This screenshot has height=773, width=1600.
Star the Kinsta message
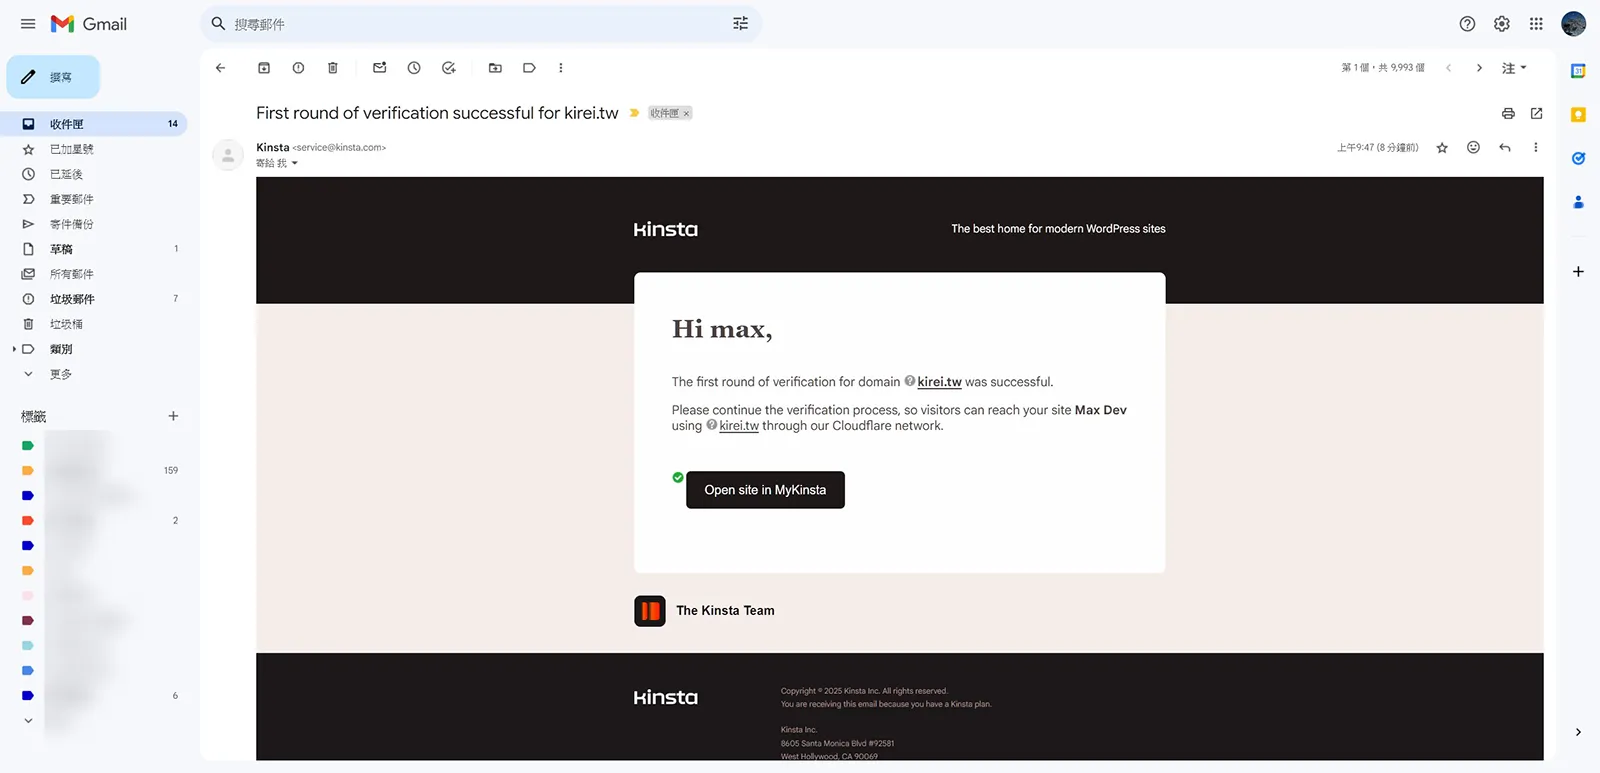[x=1442, y=148]
